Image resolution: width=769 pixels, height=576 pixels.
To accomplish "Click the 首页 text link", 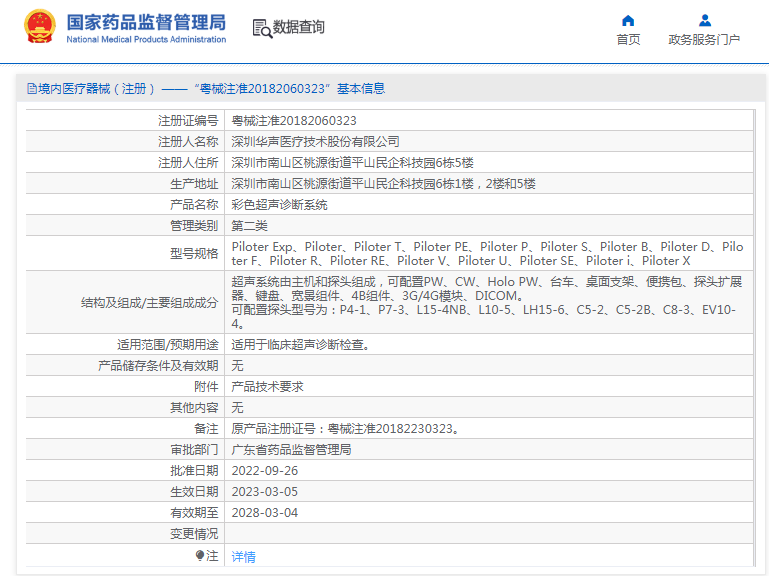I will 628,40.
